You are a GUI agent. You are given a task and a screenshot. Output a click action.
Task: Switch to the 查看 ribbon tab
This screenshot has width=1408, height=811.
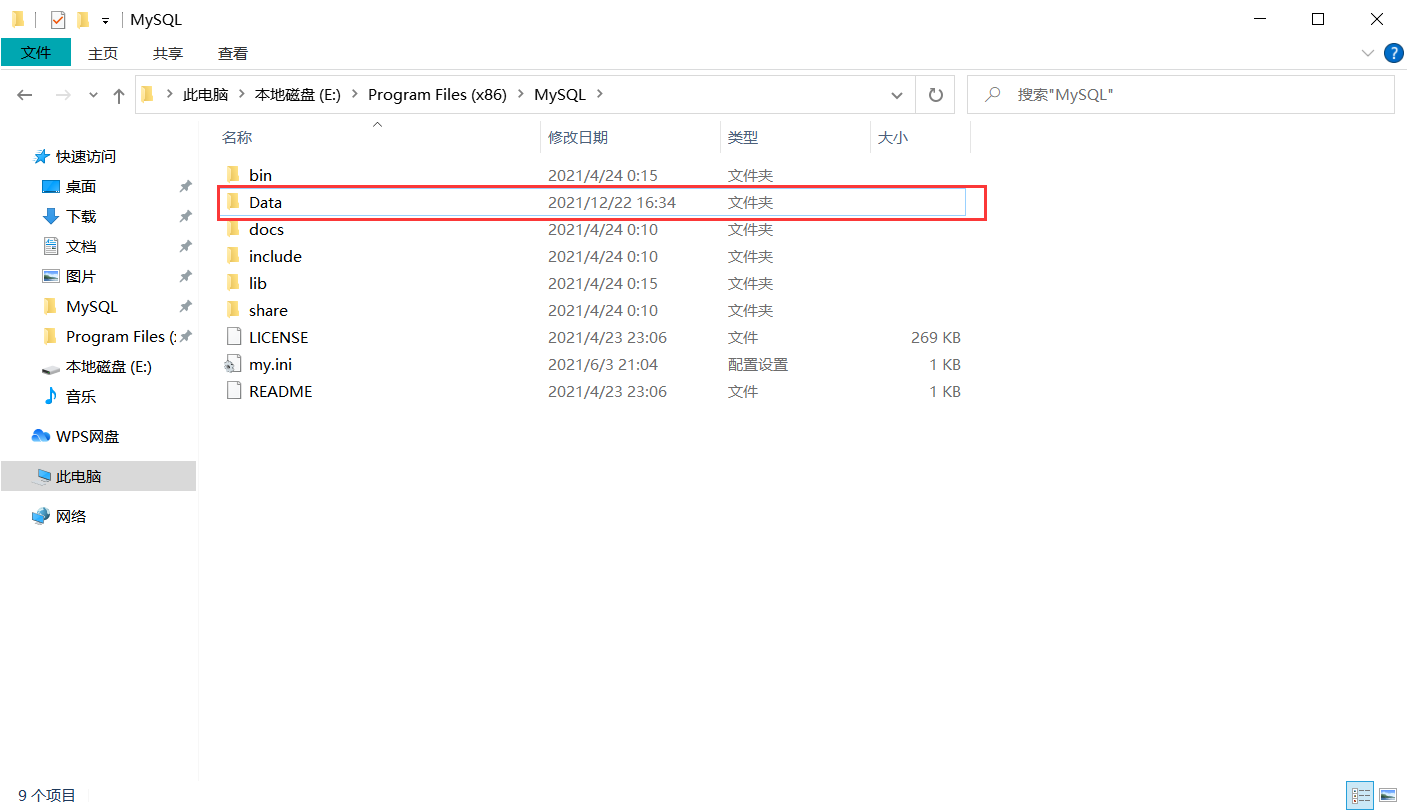pyautogui.click(x=232, y=53)
